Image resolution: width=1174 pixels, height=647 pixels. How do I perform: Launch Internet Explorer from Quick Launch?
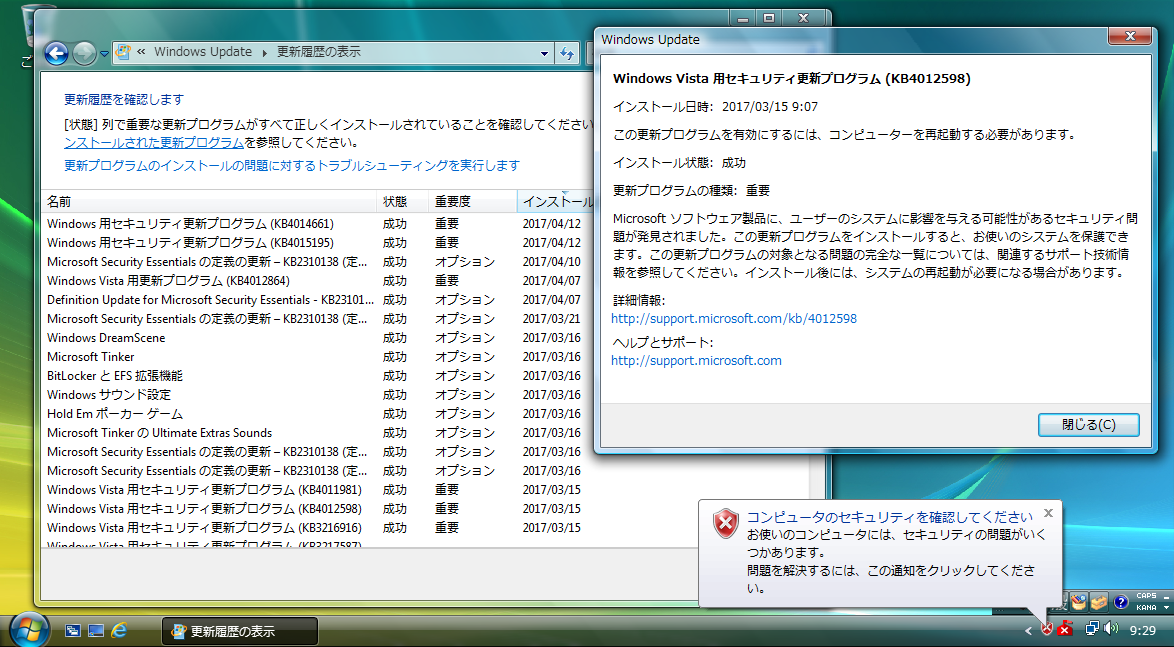[119, 631]
